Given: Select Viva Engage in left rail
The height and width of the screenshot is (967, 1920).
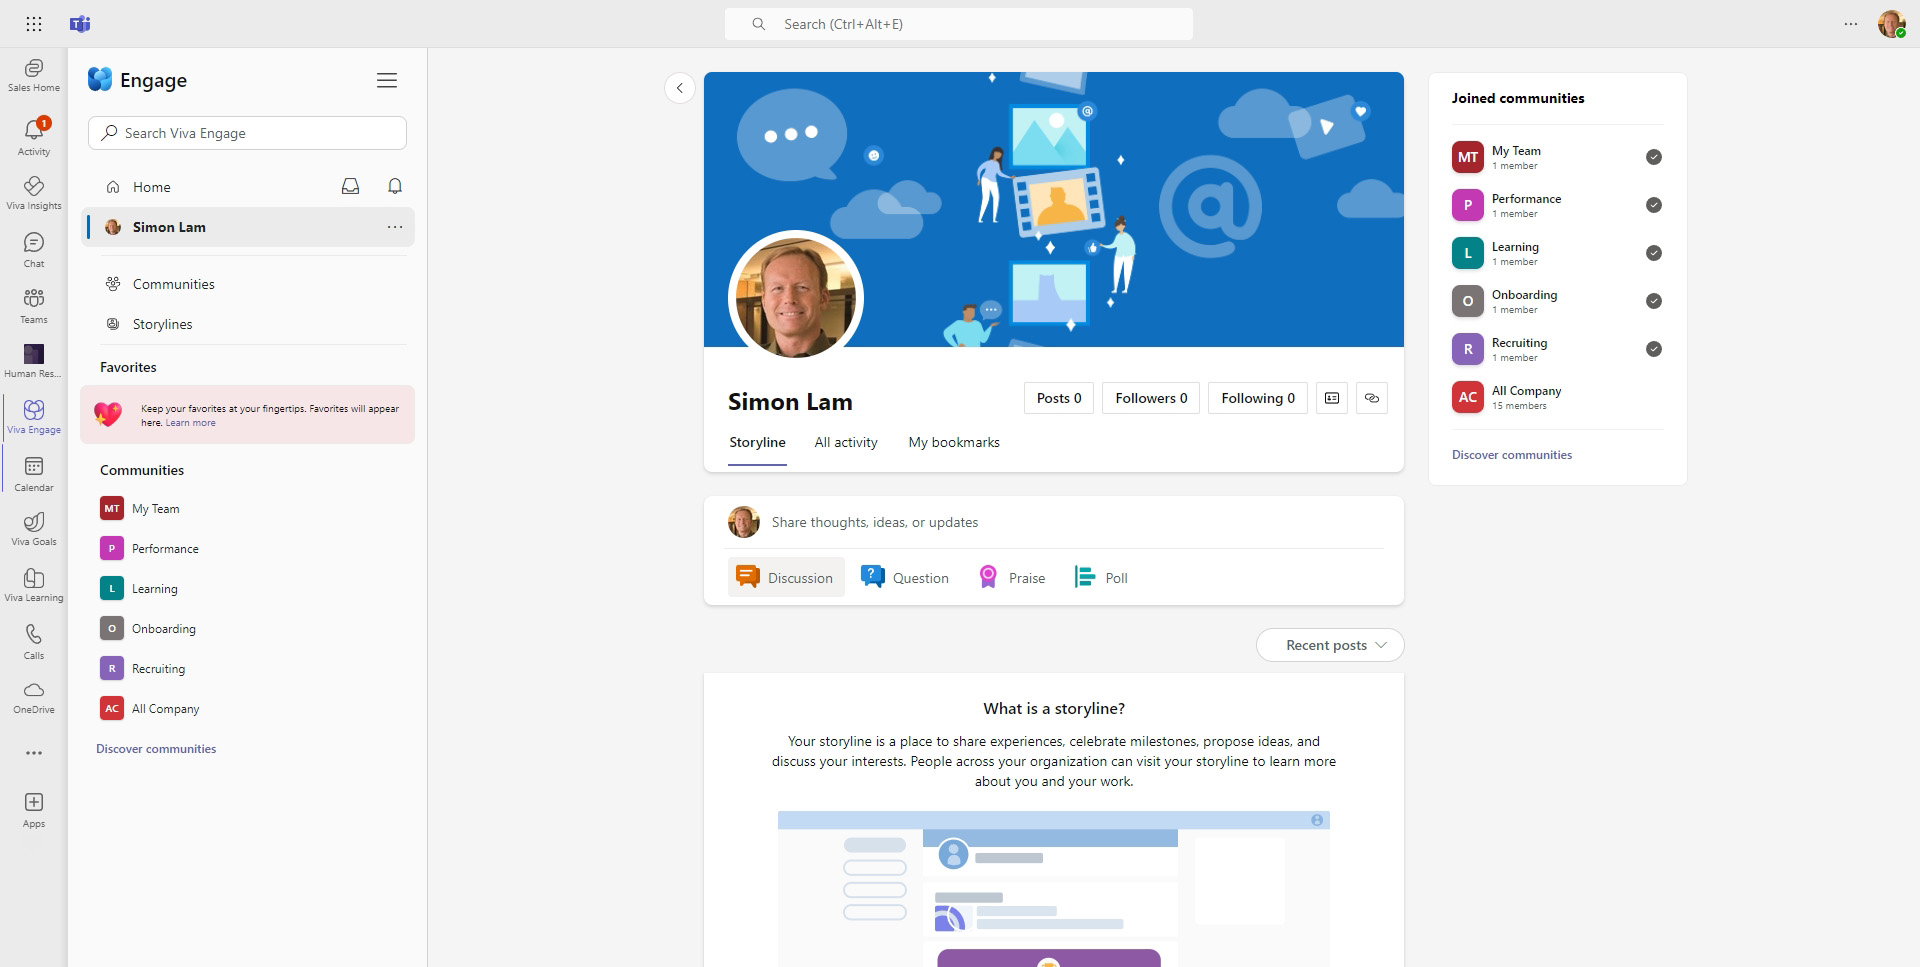Looking at the screenshot, I should coord(34,417).
